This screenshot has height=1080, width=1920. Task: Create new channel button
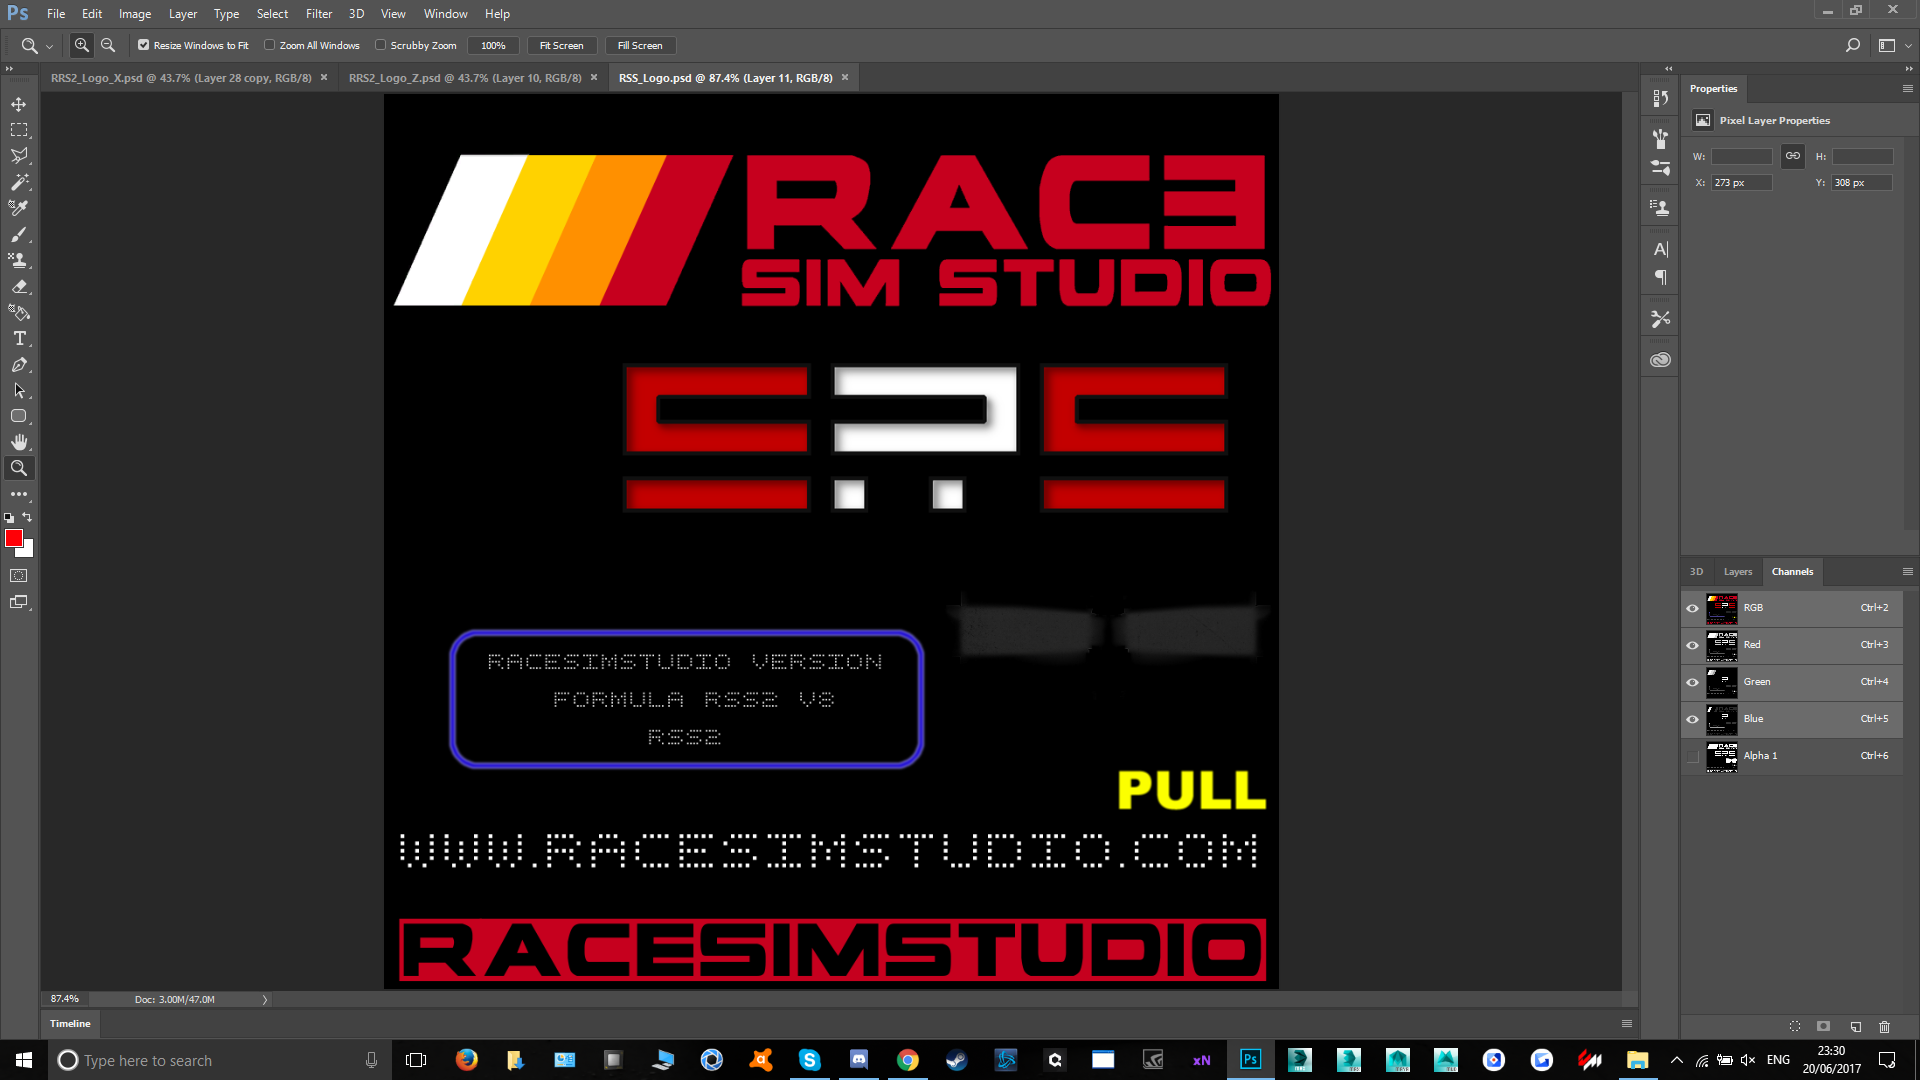coord(1856,1026)
